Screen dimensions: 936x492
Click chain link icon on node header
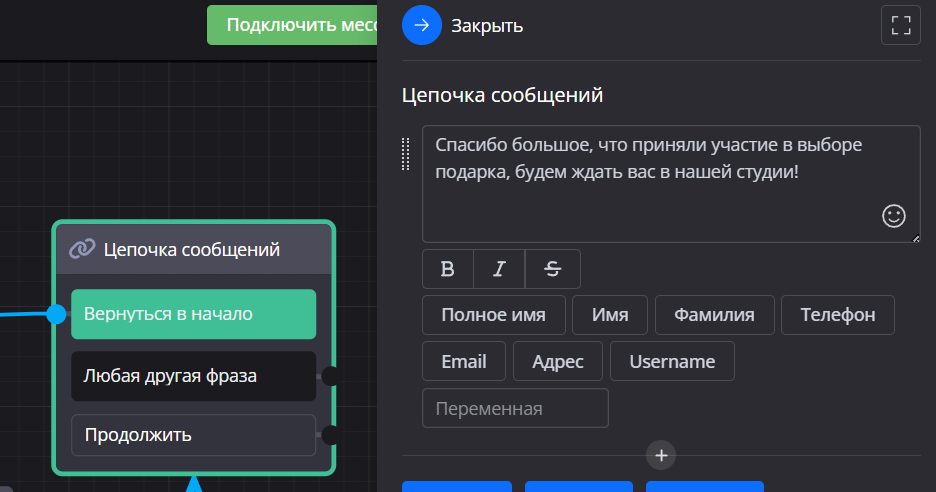[82, 249]
